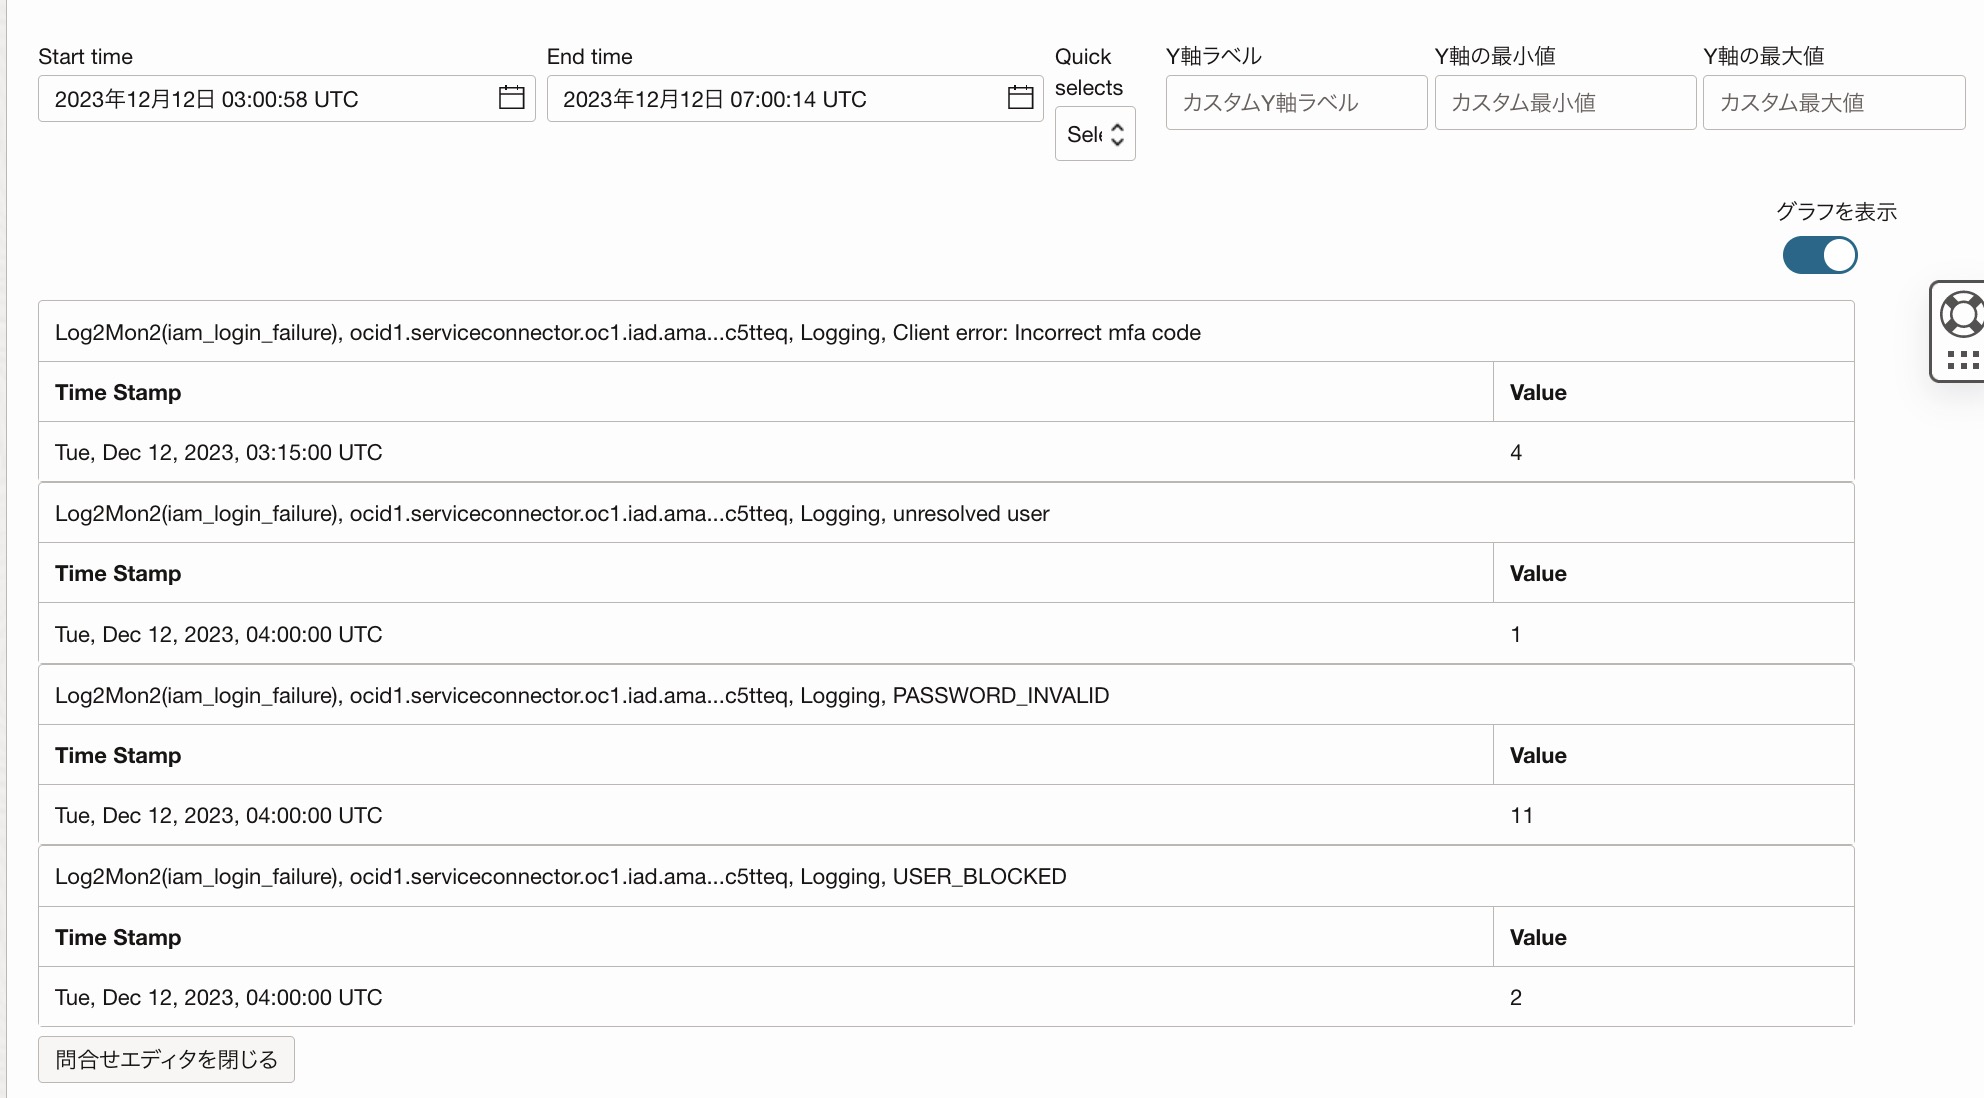Select the Incorrect mfa code metric header
The image size is (1984, 1098).
(628, 332)
